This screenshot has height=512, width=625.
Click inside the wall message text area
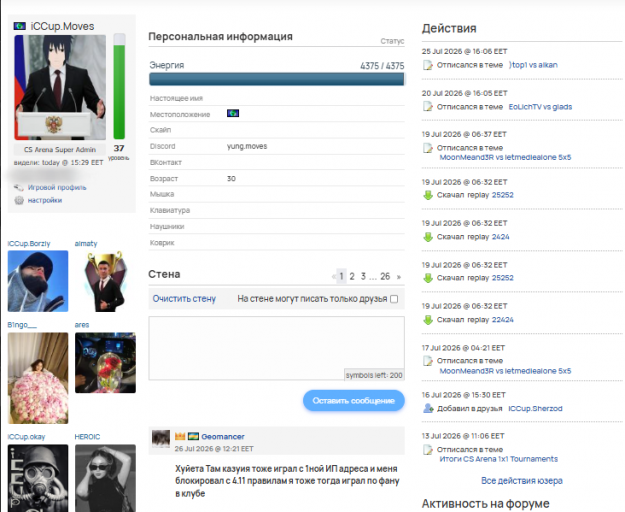(277, 348)
